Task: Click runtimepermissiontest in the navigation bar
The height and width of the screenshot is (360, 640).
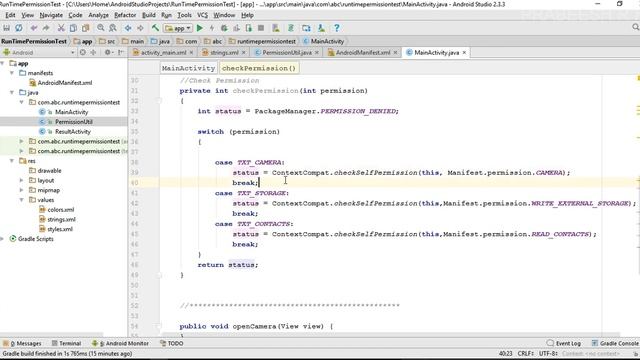Action: click(262, 41)
